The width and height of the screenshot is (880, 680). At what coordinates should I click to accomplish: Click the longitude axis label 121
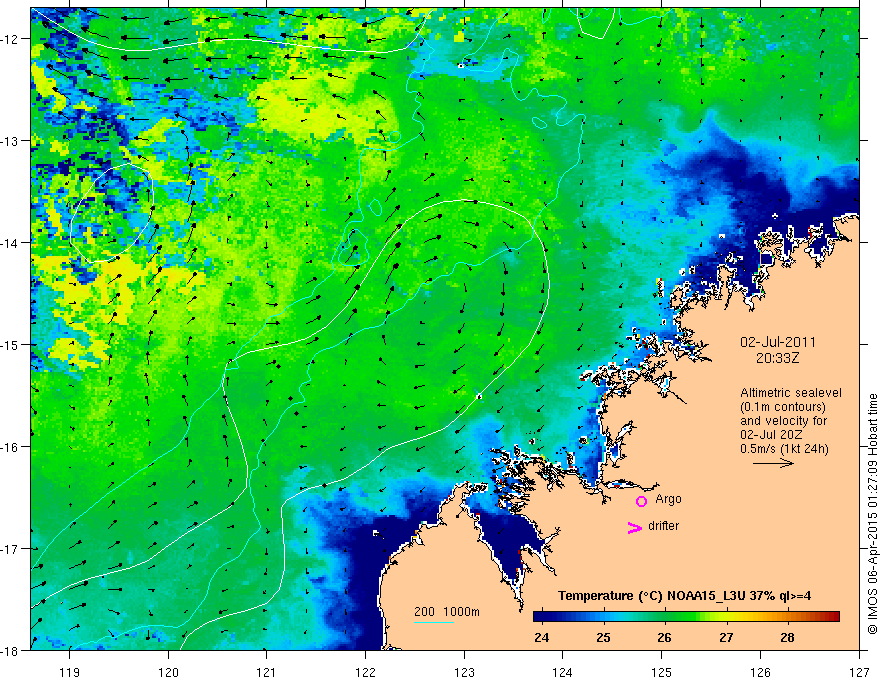click(267, 672)
